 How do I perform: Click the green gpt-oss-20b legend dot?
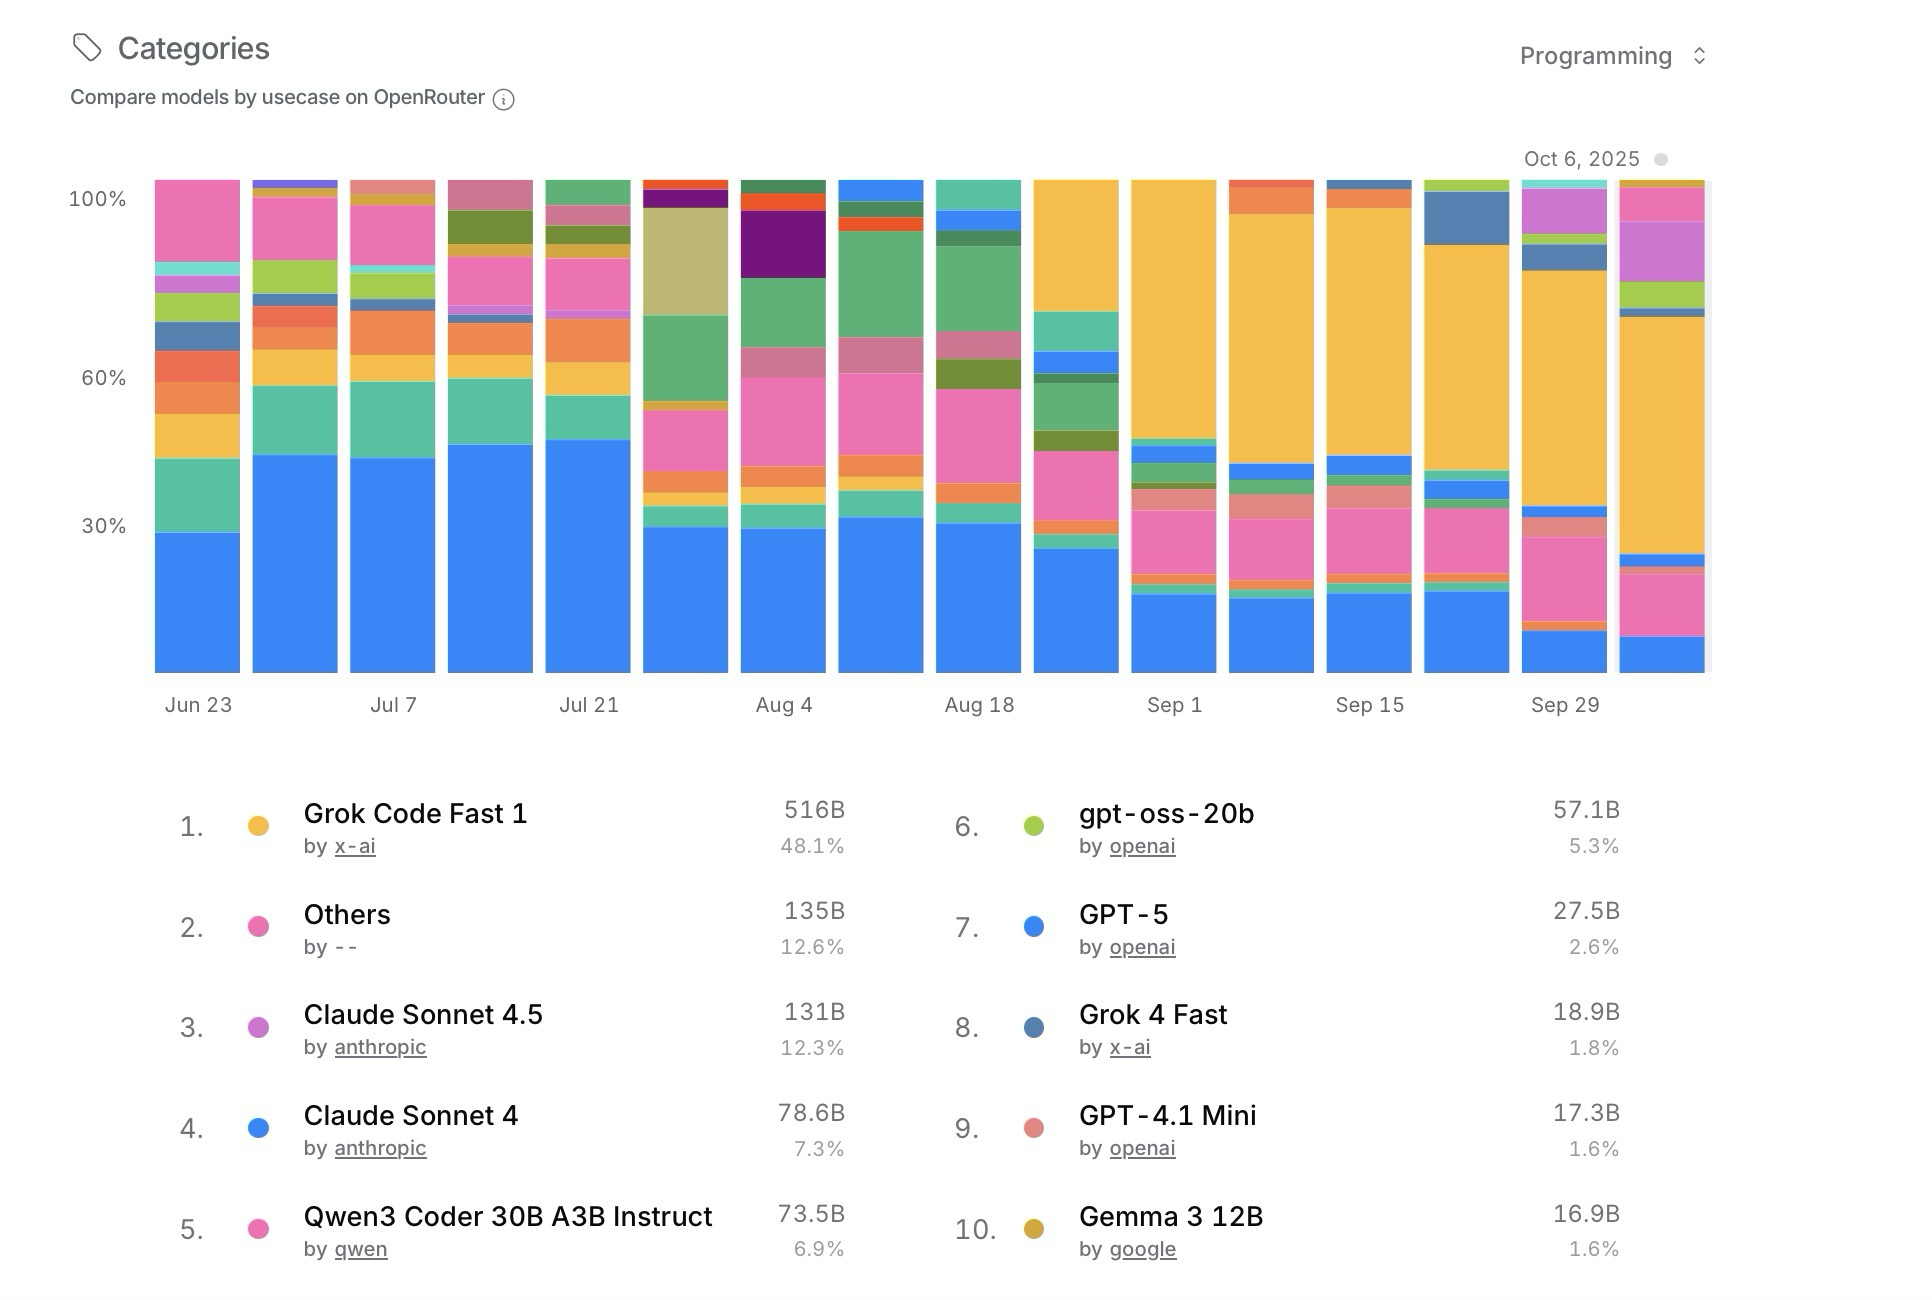[x=1034, y=826]
